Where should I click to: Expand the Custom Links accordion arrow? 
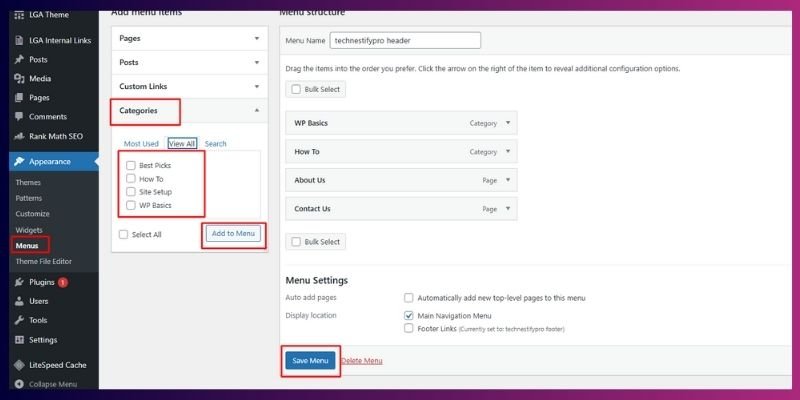click(x=257, y=86)
